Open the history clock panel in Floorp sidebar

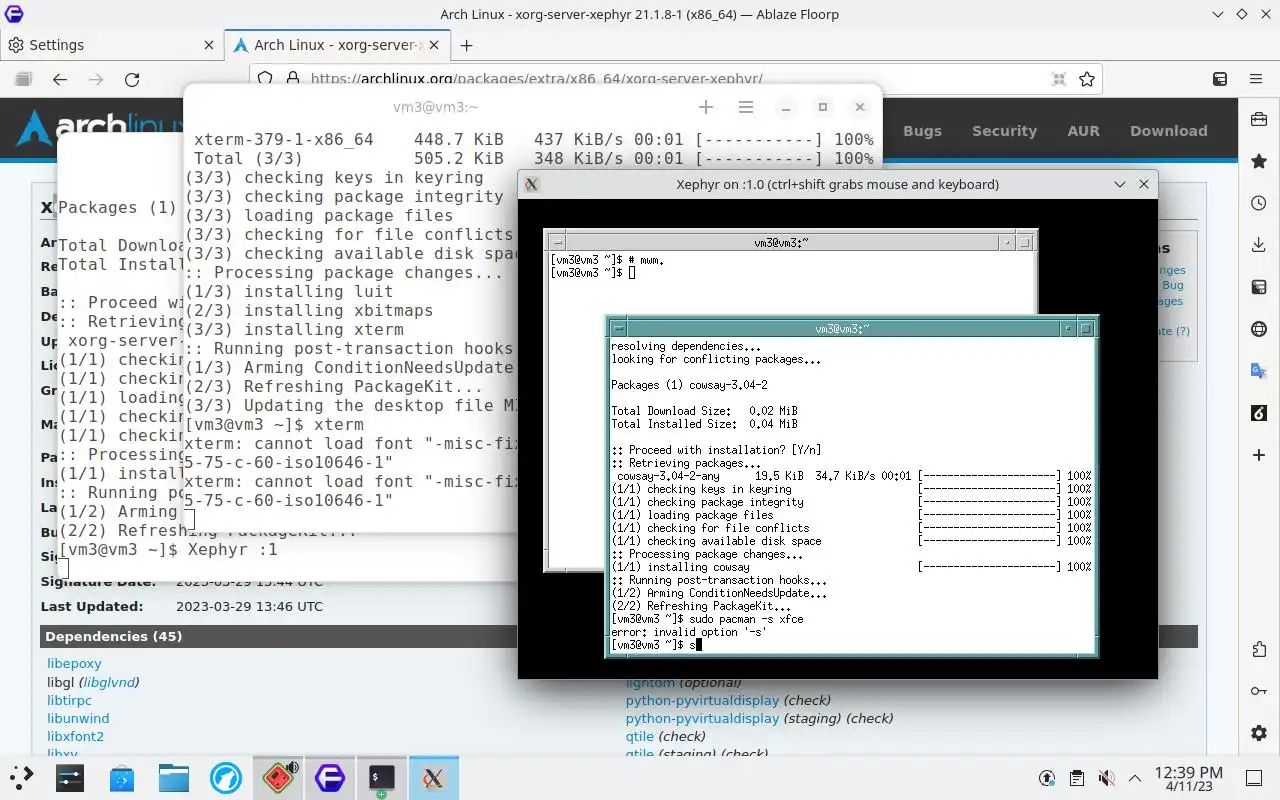(x=1259, y=203)
